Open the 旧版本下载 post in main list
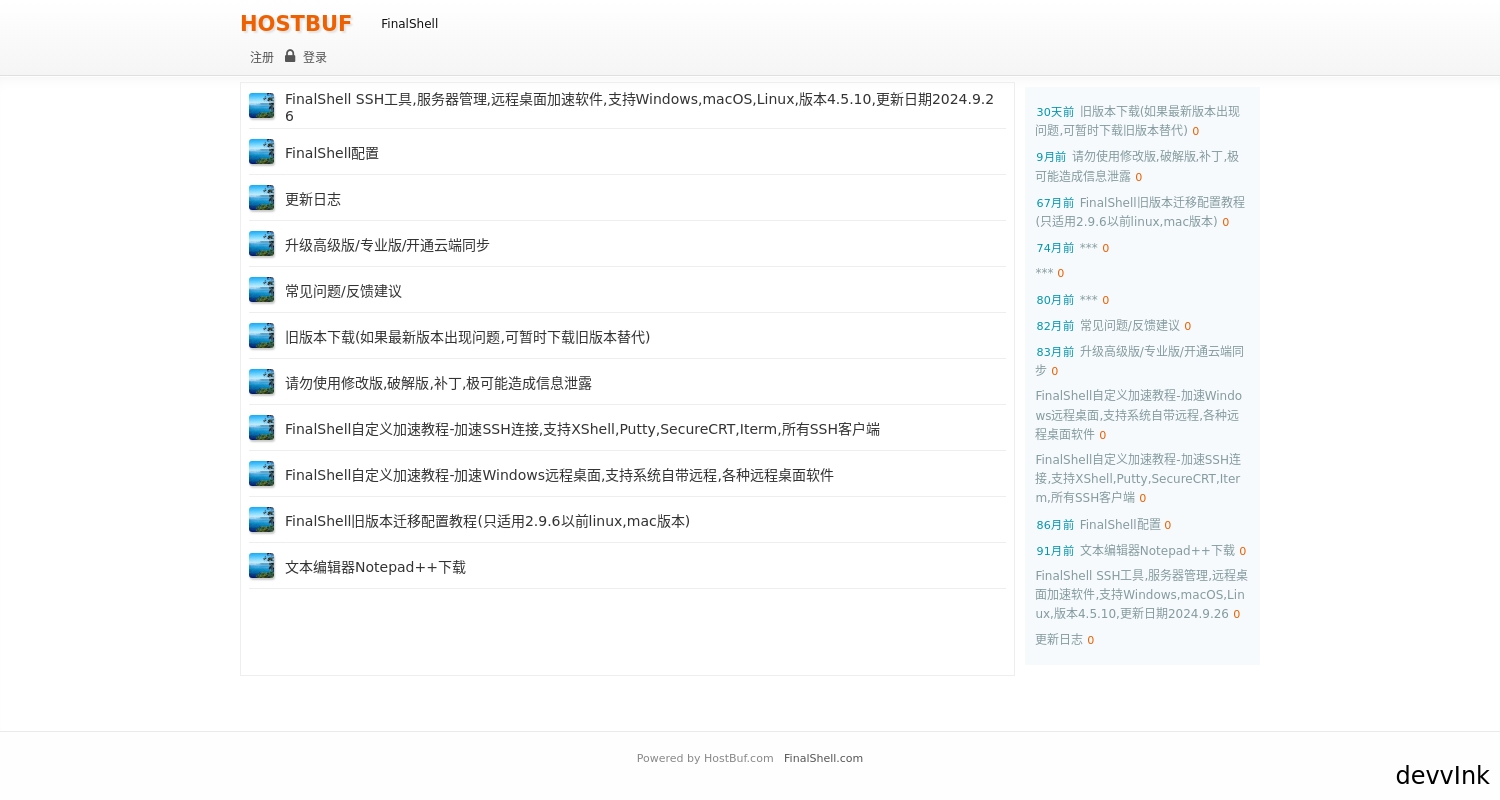The width and height of the screenshot is (1500, 800). 467,337
